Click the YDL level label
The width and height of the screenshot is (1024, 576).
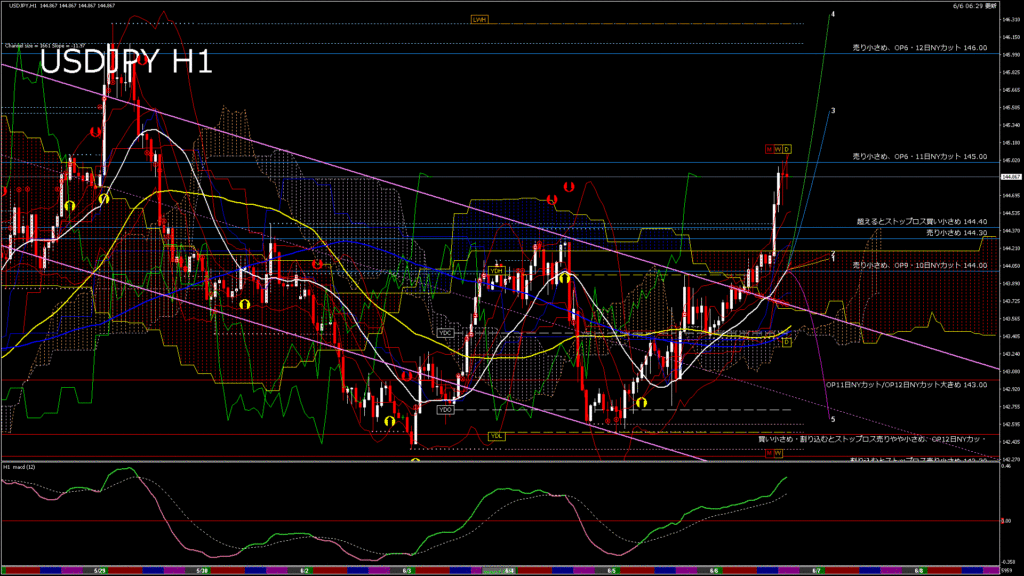pos(496,436)
